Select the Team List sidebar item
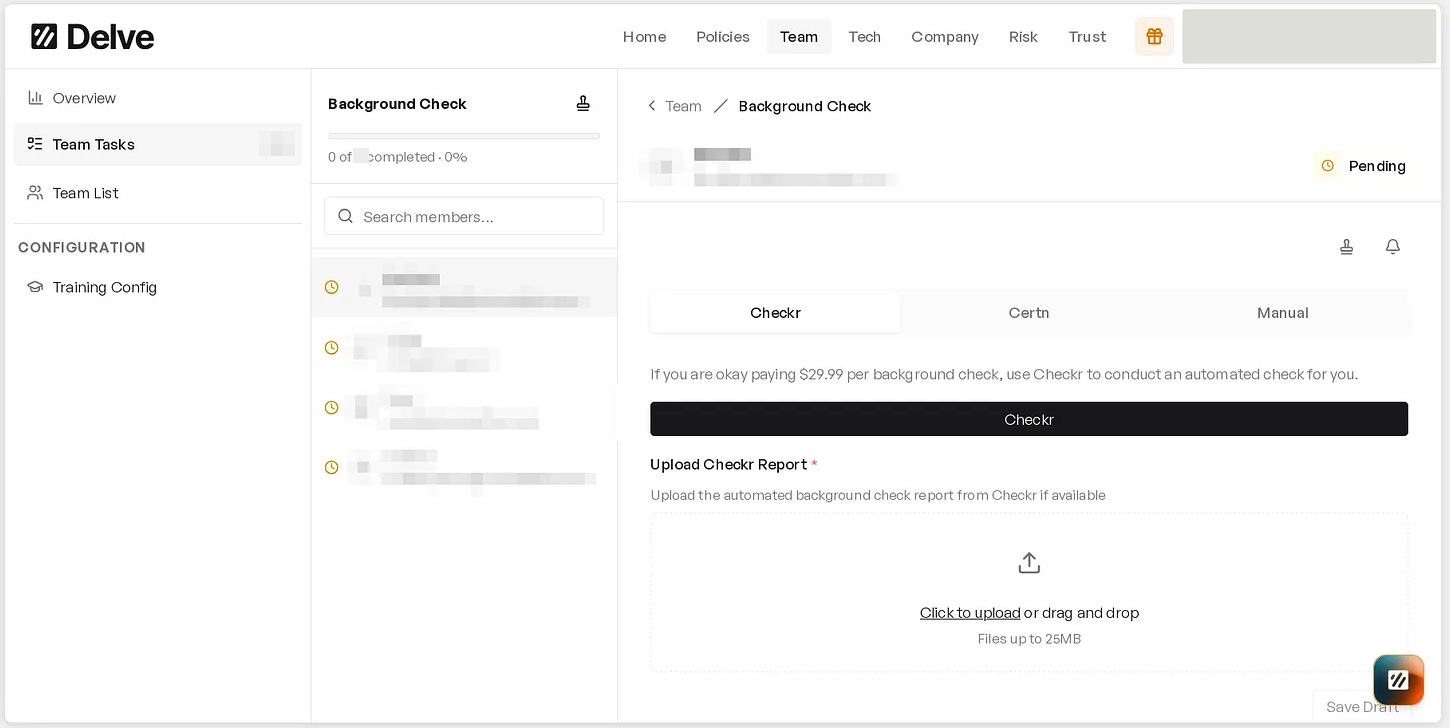Viewport: 1450px width, 728px height. pyautogui.click(x=158, y=193)
